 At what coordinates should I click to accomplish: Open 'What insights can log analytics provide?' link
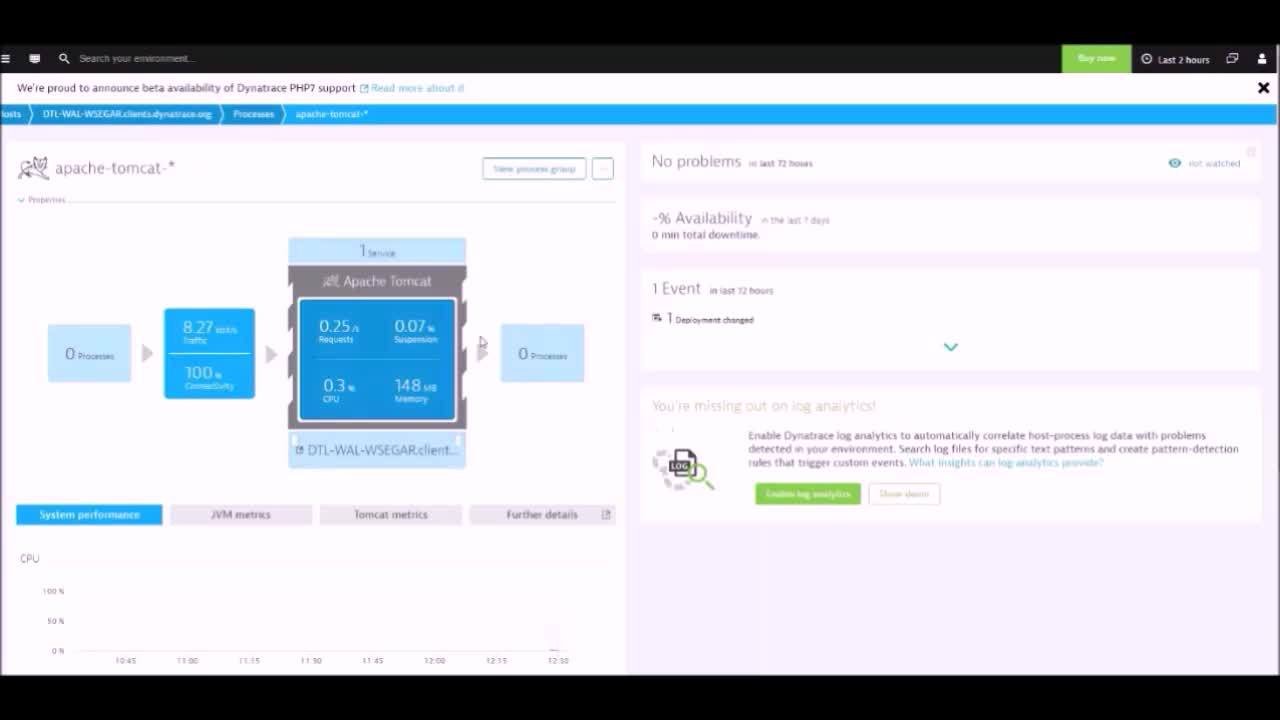click(1006, 463)
